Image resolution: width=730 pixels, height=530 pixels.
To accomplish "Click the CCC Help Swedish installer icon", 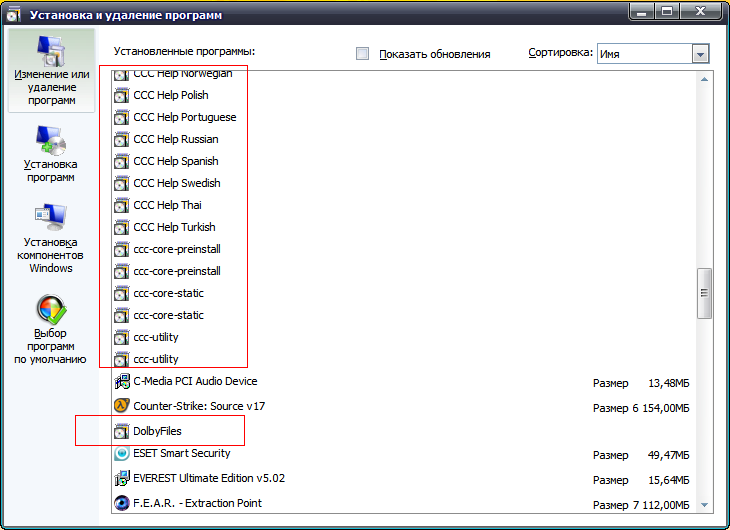I will 122,183.
